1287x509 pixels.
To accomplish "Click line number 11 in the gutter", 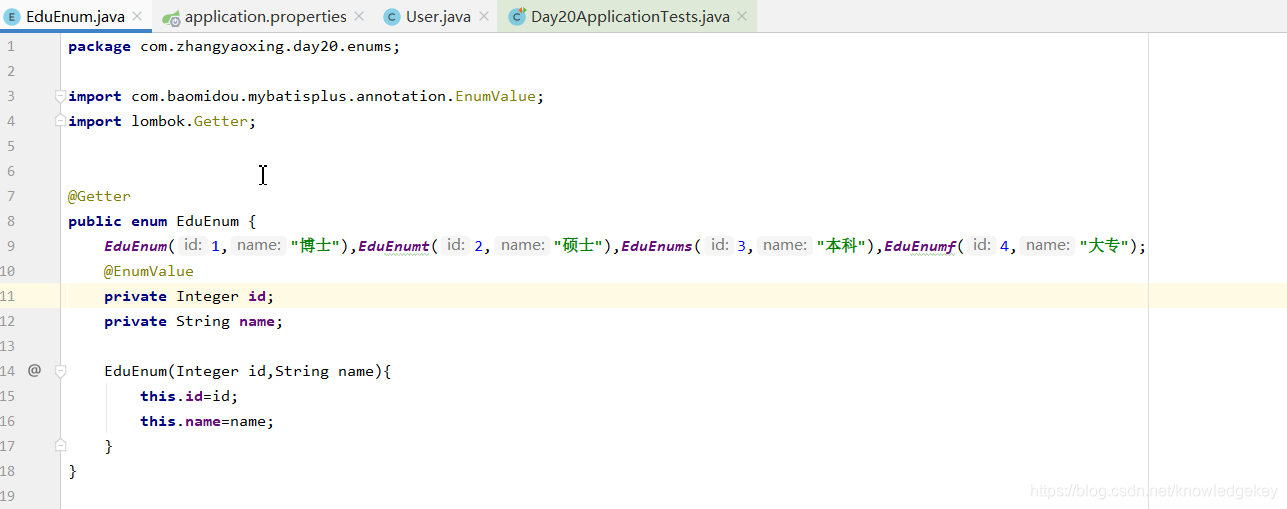I will click(8, 296).
